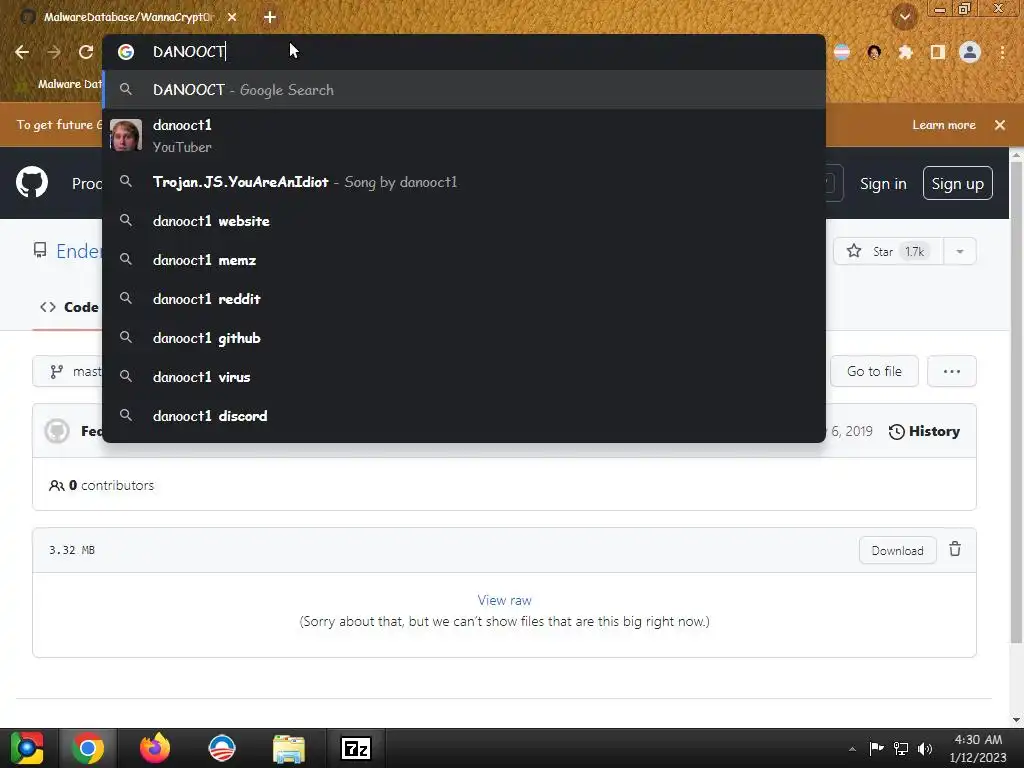This screenshot has height=768, width=1024.
Task: Open the Code tab of the repository
Action: [x=69, y=307]
